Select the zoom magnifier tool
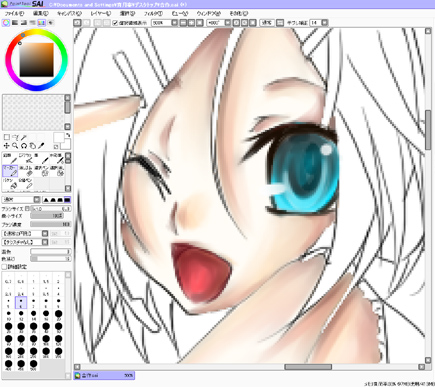435x388 pixels. (15, 146)
